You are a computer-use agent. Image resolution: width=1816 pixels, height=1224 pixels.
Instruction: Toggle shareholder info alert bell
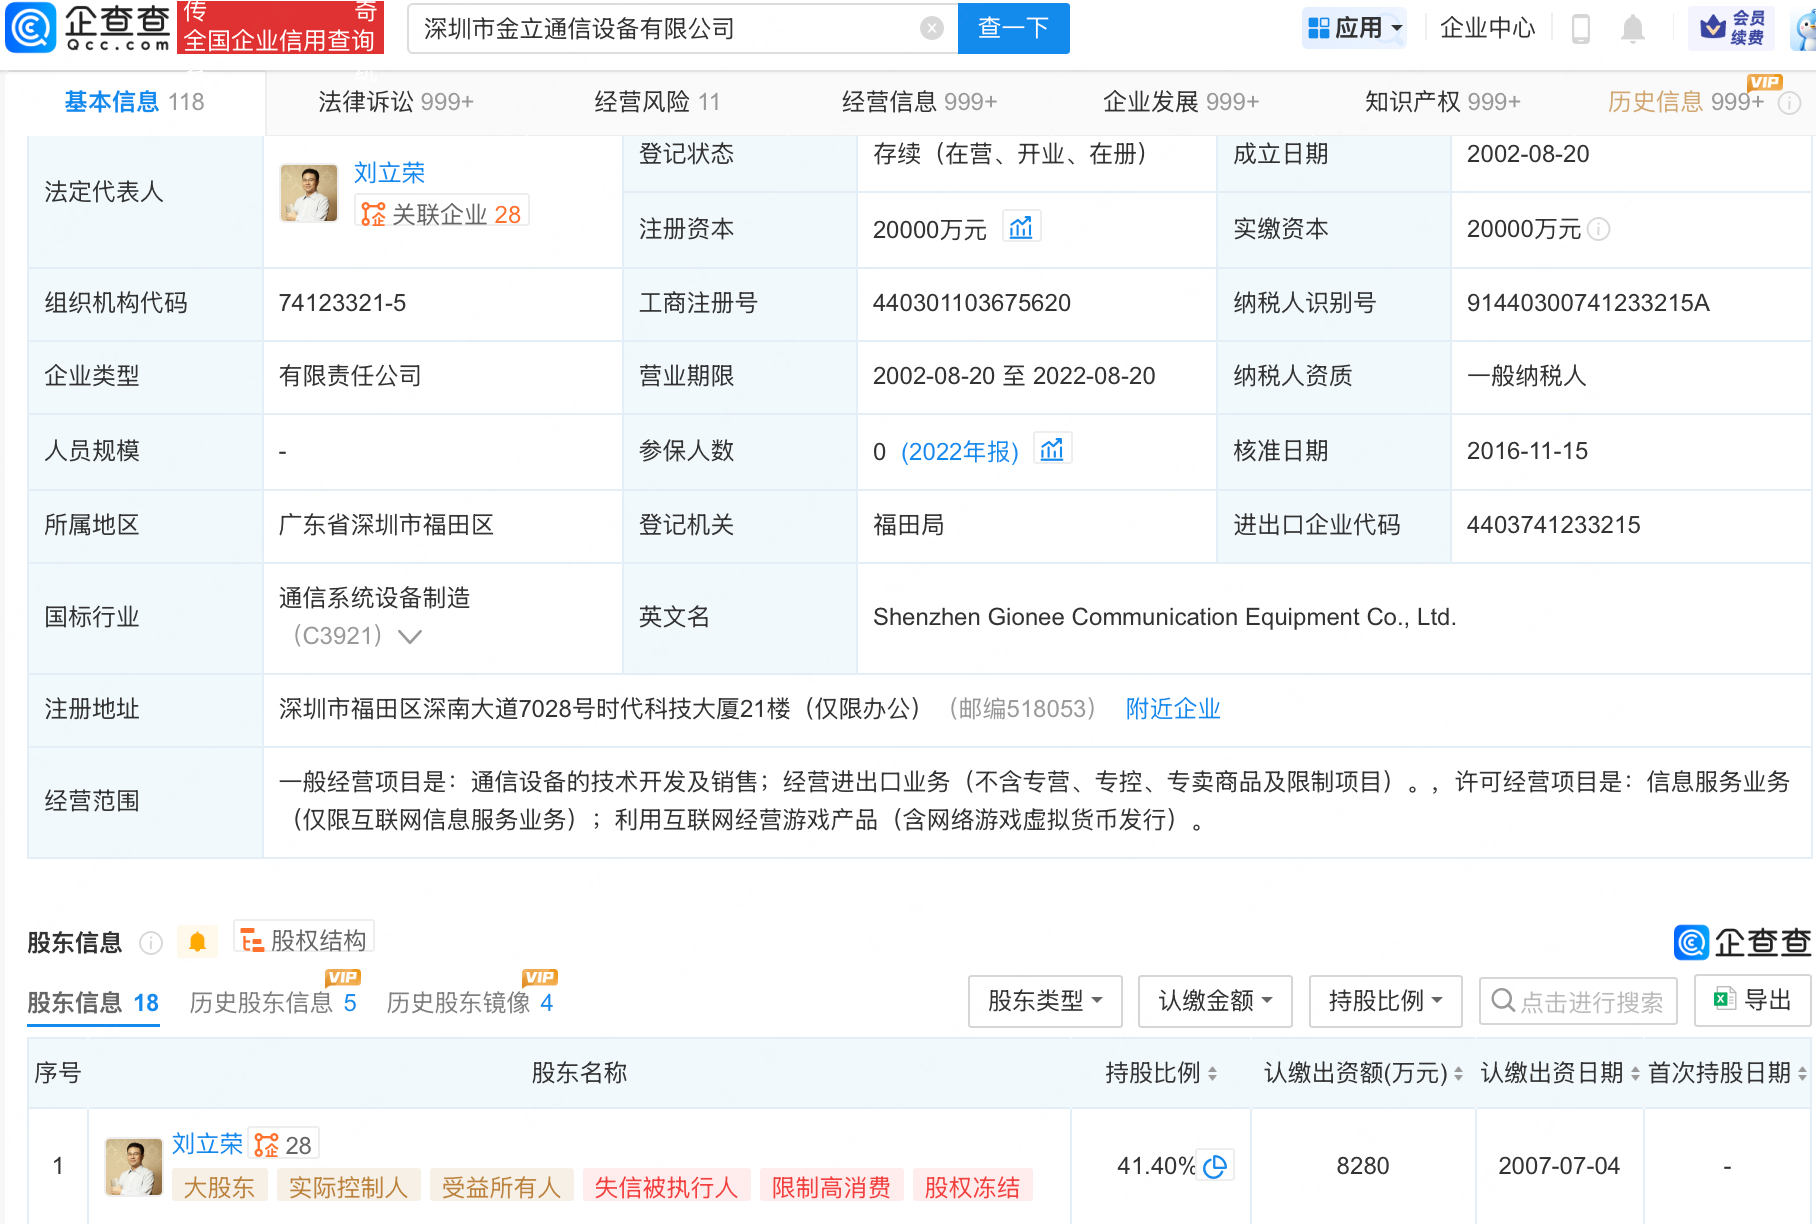[x=197, y=942]
